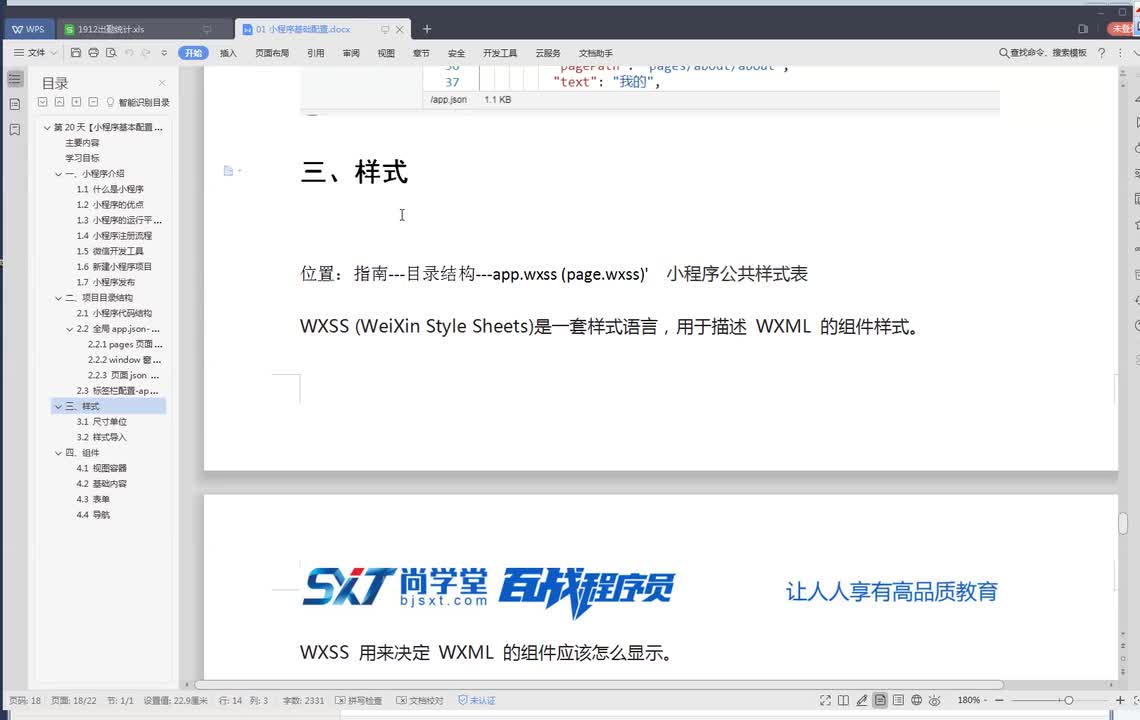Go to 4.4 导航 heading
The image size is (1140, 720).
click(x=93, y=515)
